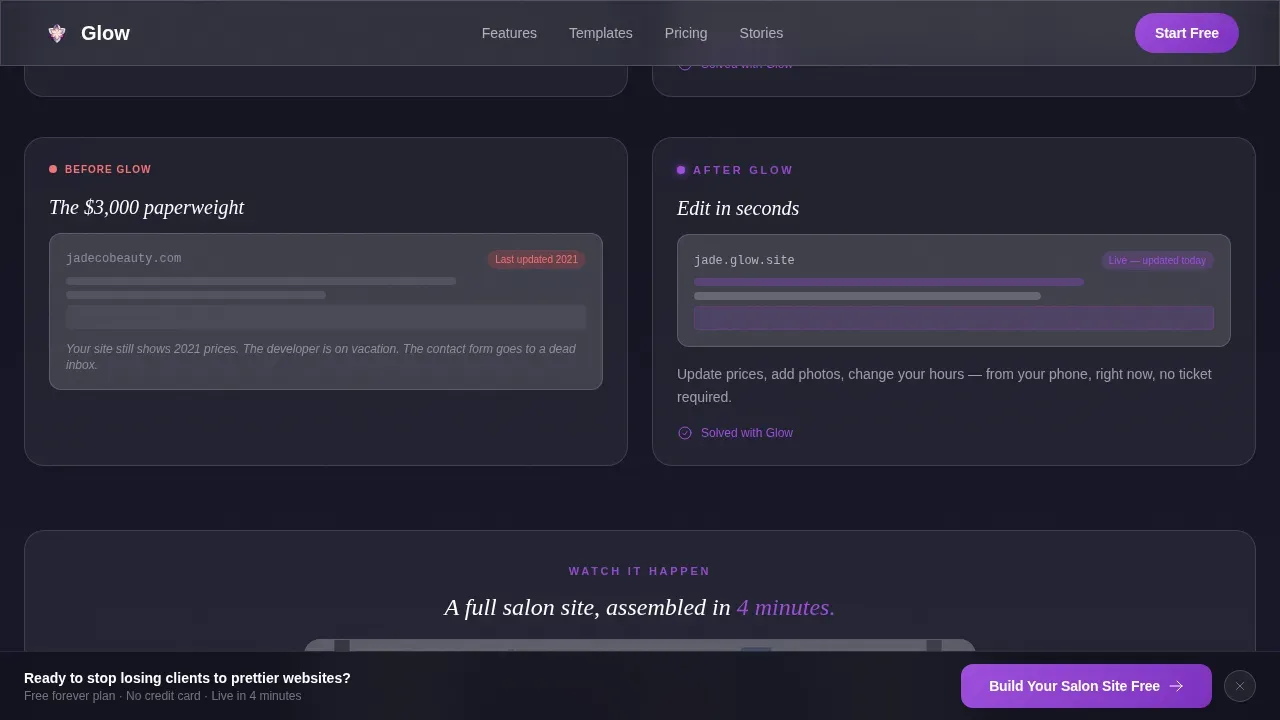Click the WATCH IT HAPPEN label
The height and width of the screenshot is (720, 1280).
pyautogui.click(x=640, y=571)
